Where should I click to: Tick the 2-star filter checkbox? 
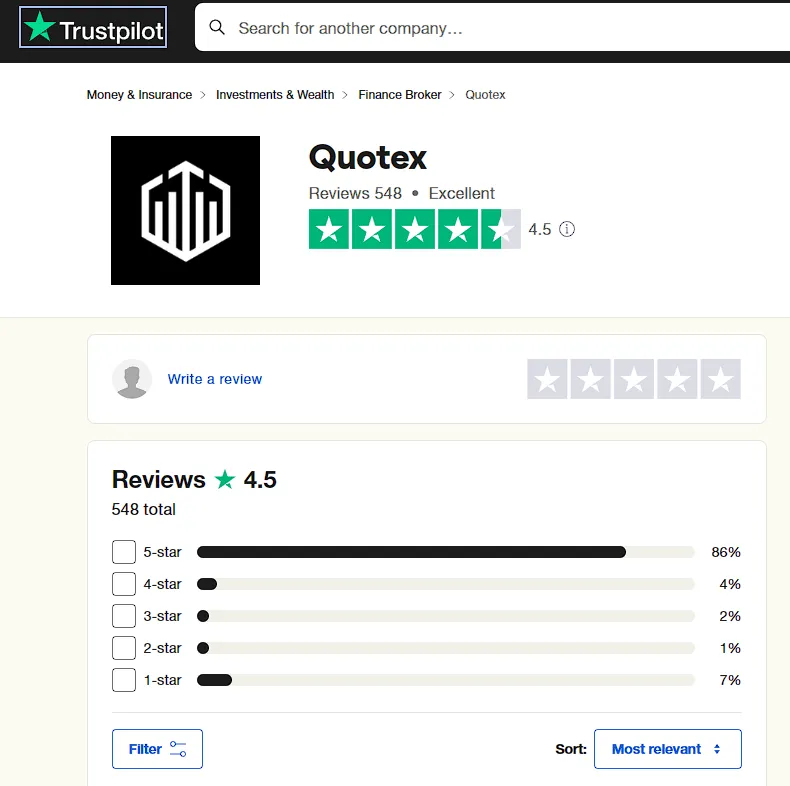124,648
